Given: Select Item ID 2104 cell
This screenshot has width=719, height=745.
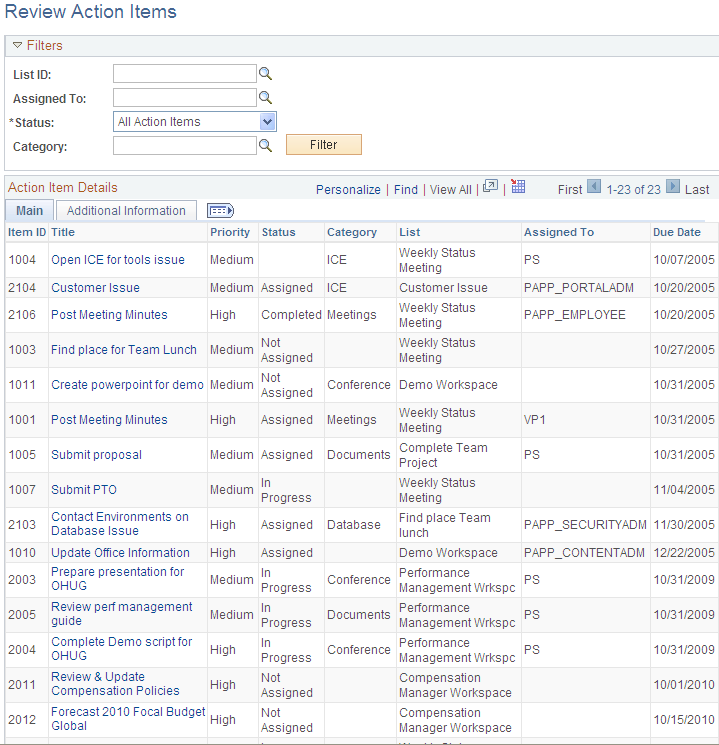Looking at the screenshot, I should point(22,288).
